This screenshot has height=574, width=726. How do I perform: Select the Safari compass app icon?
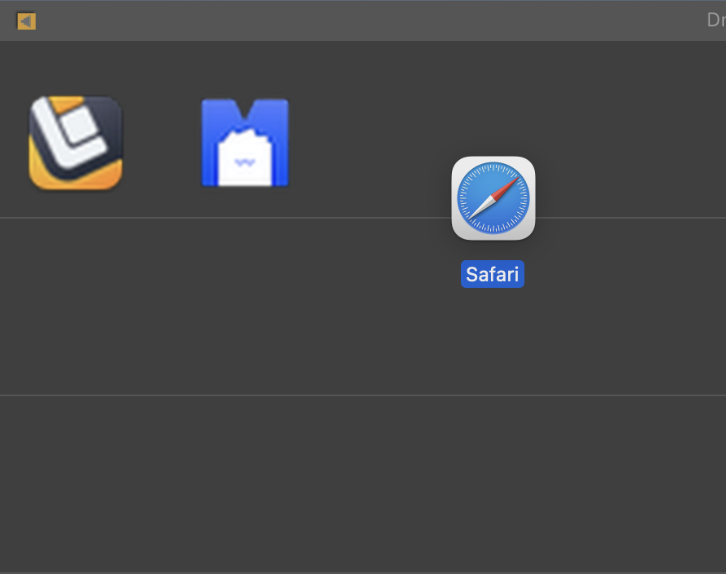coord(493,198)
